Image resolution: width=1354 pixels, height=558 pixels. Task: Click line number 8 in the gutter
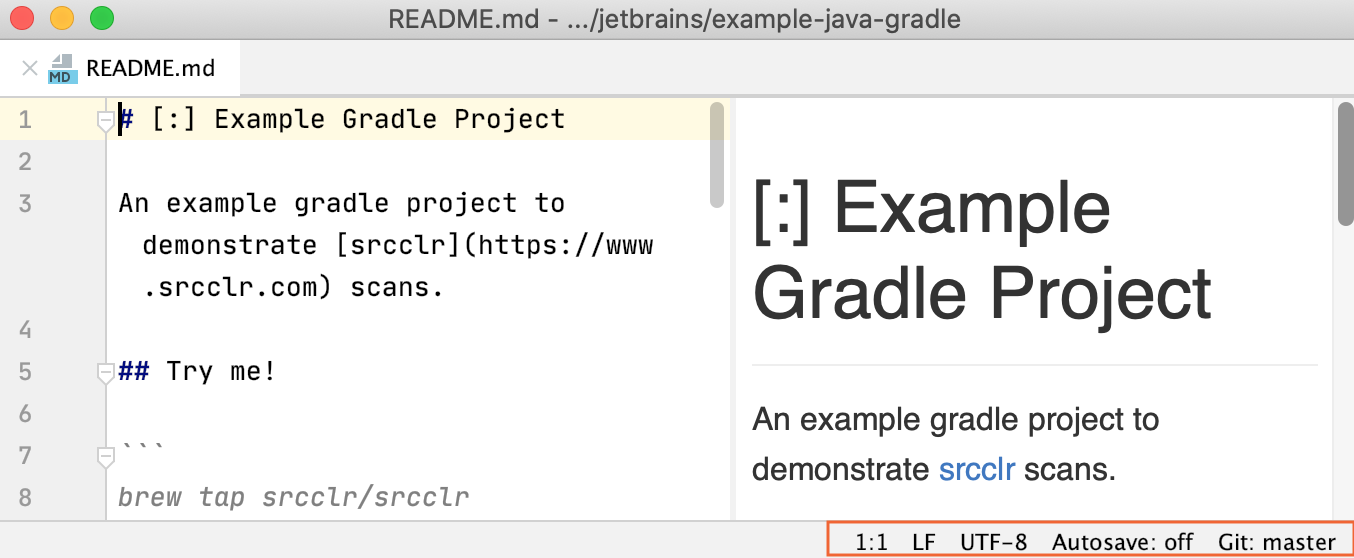point(25,497)
